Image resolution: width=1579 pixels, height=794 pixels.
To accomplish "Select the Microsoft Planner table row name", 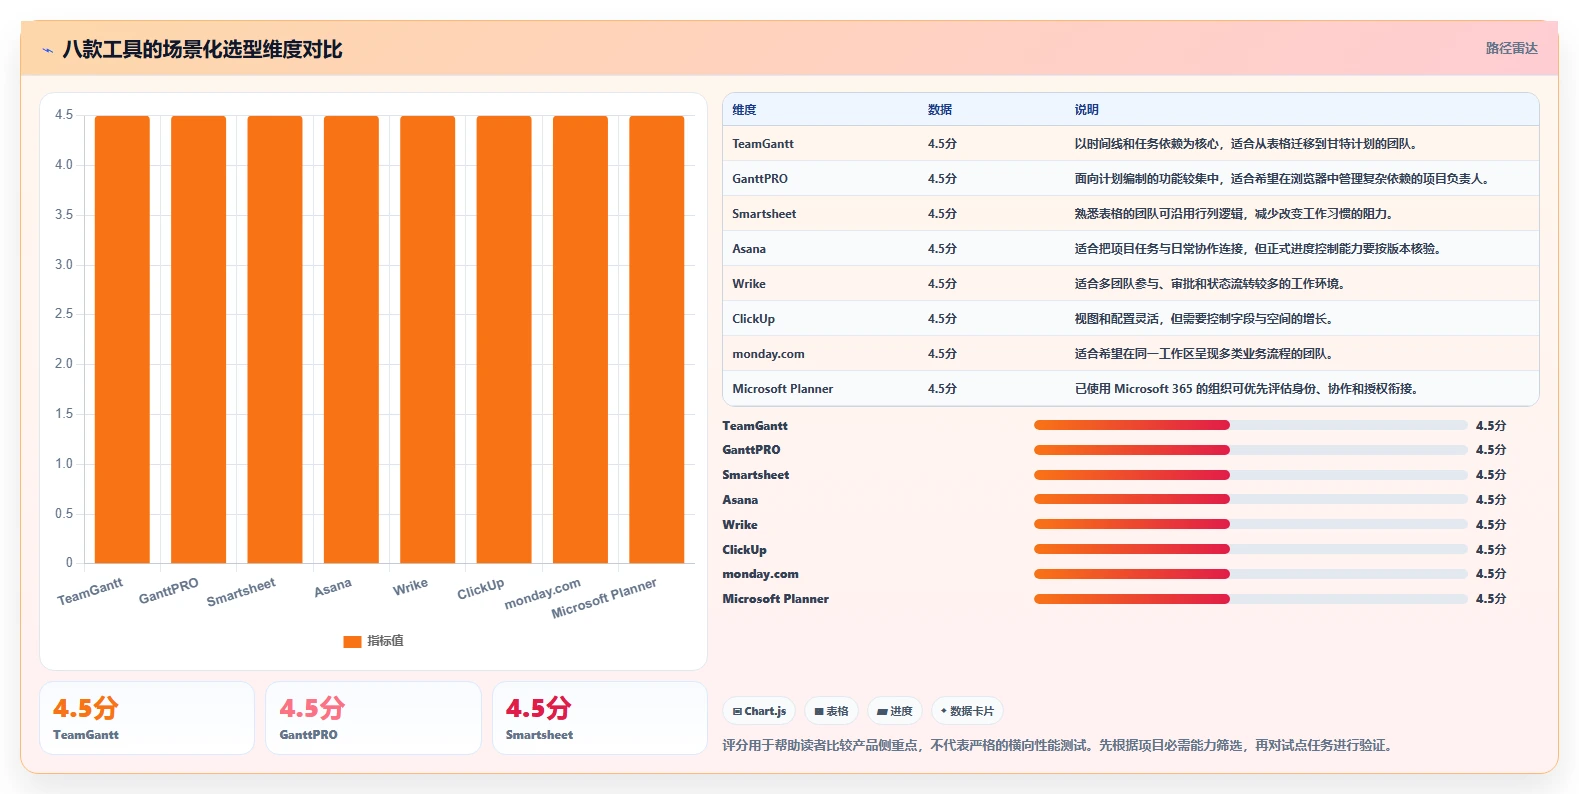I will [x=782, y=389].
